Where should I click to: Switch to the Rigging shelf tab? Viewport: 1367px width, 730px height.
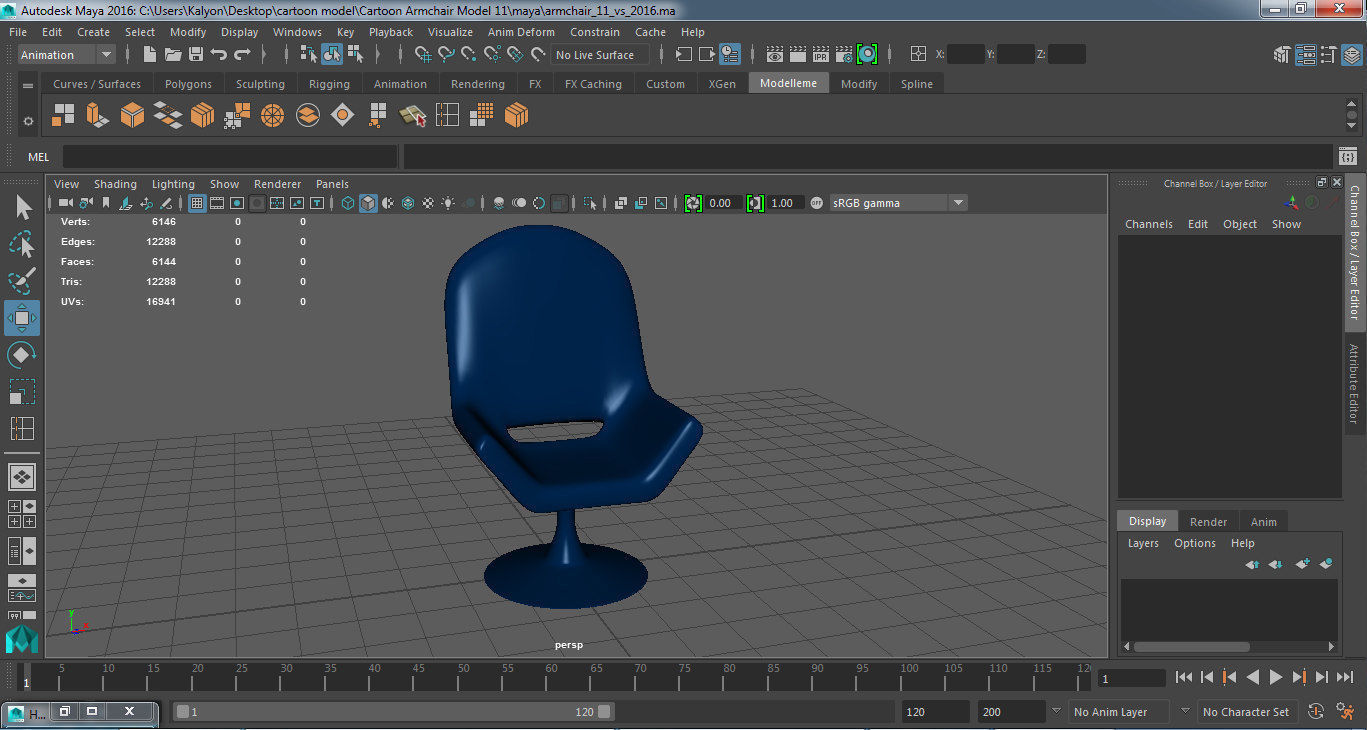329,84
